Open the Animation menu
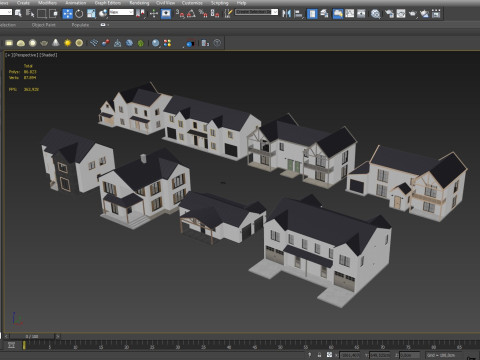 click(x=76, y=3)
